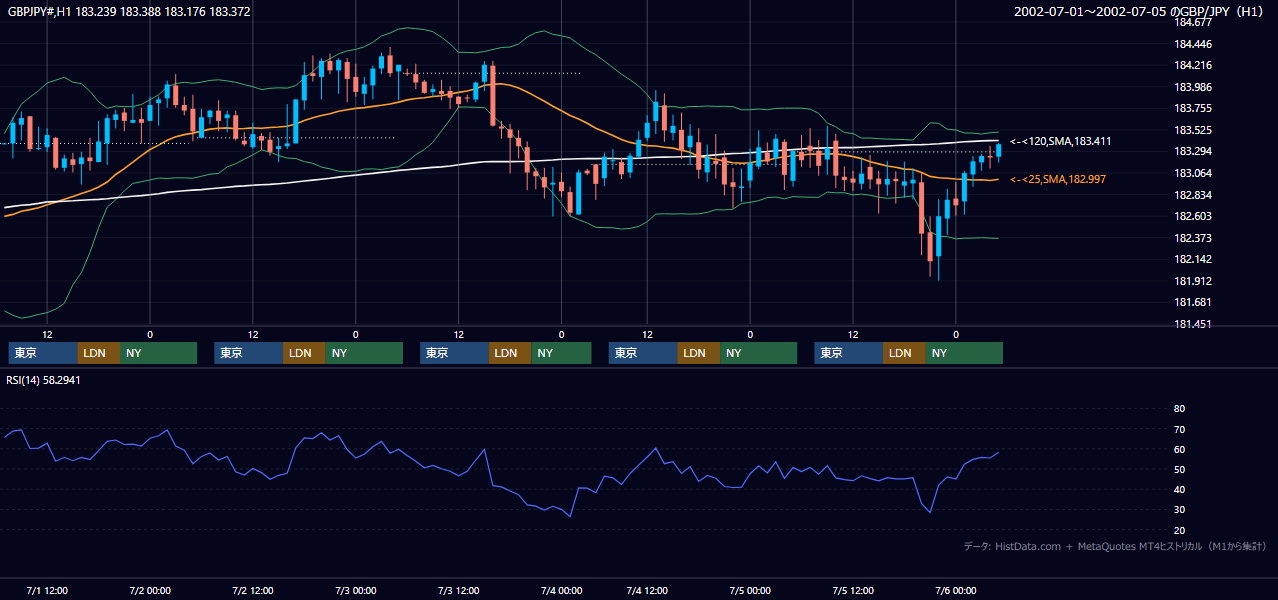
Task: Click price axis value 181.912
Action: 1192,282
